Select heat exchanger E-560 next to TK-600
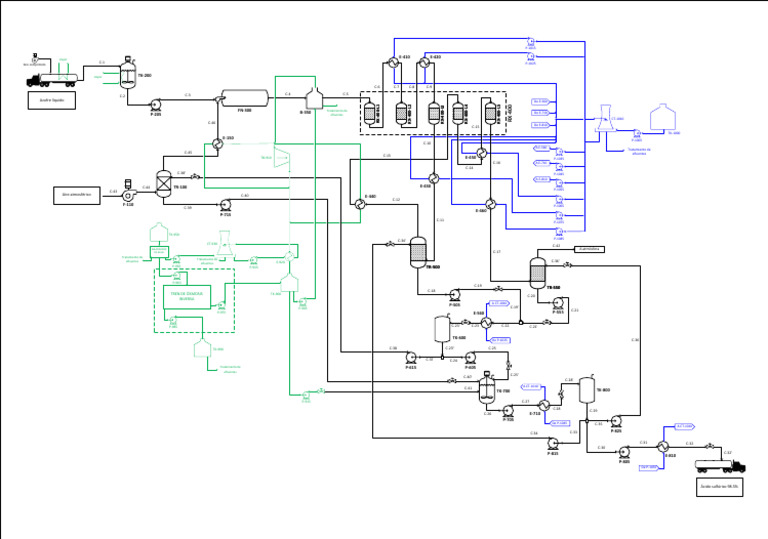 (x=486, y=323)
